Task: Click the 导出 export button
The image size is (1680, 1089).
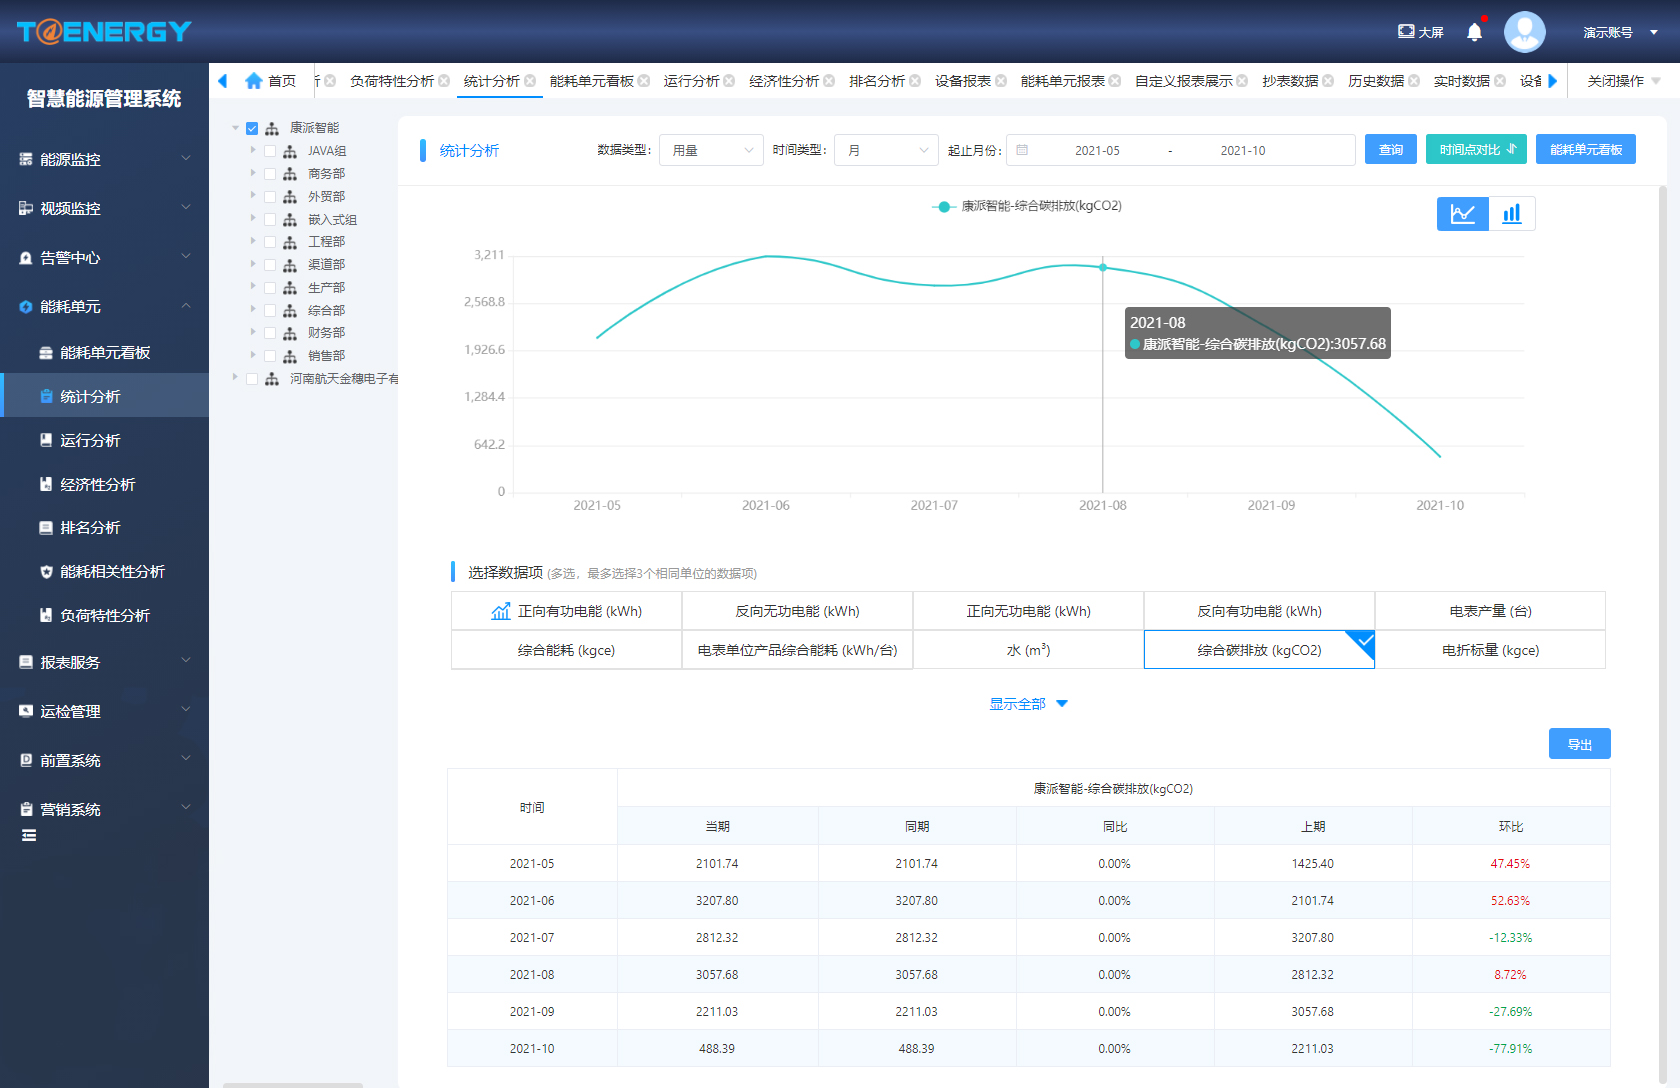Action: (1579, 744)
